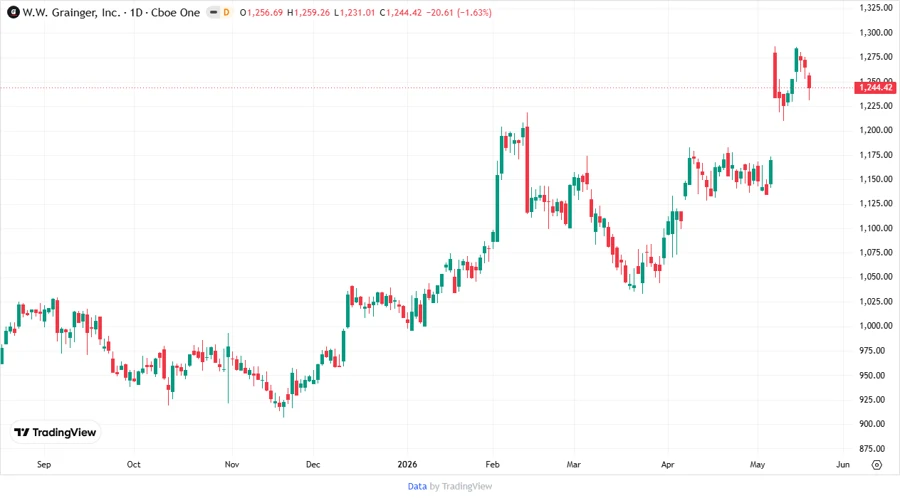900x498 pixels.
Task: Open the chart settings gear icon
Action: tap(876, 465)
